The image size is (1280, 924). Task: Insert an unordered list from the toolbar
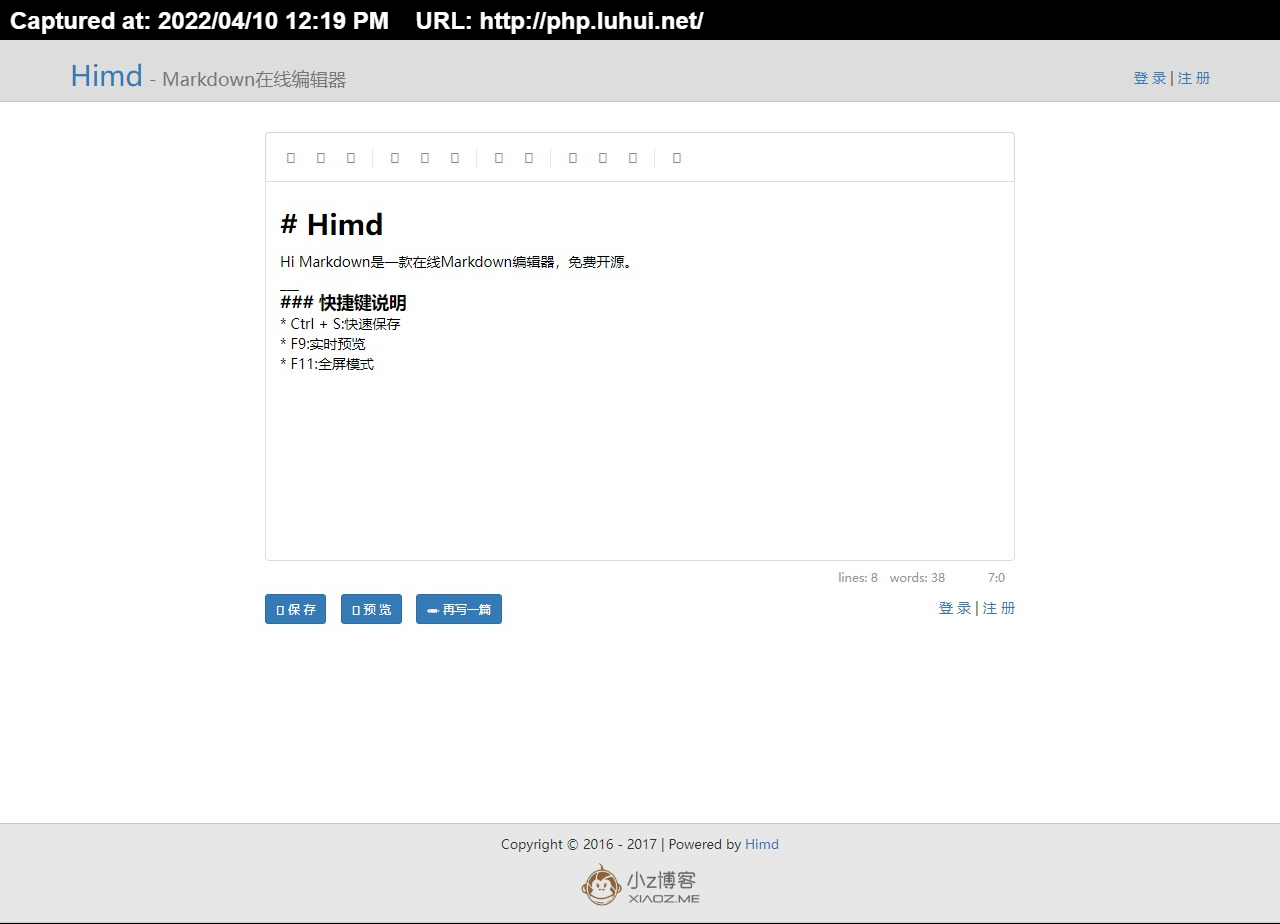425,158
